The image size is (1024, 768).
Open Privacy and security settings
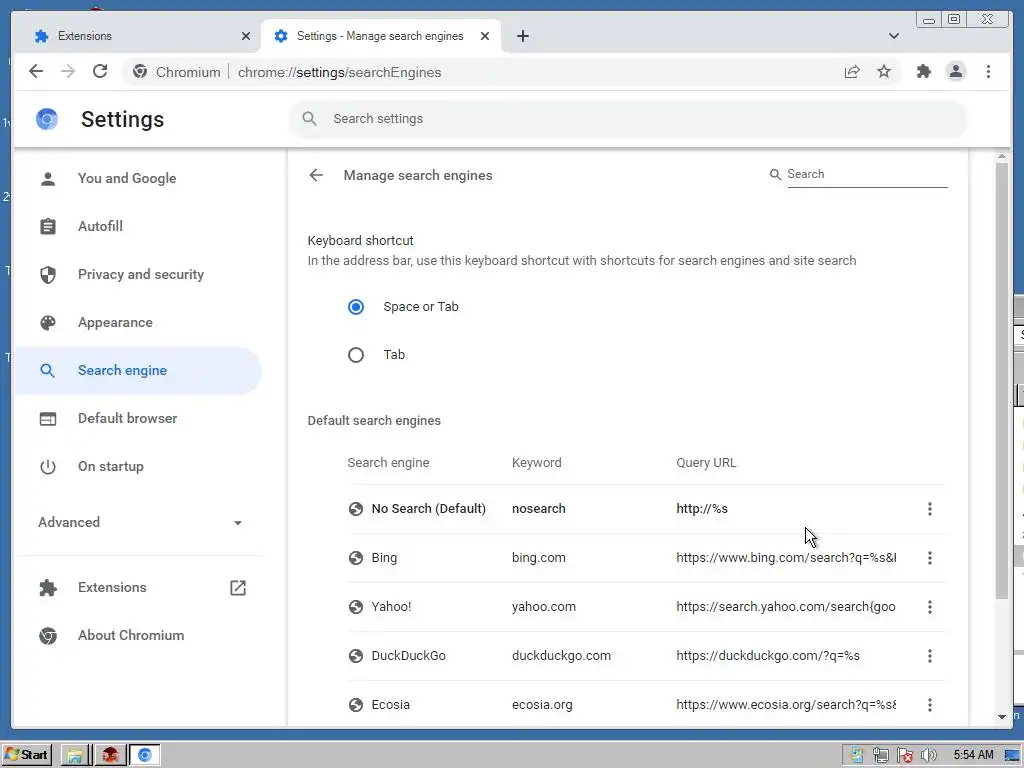[138, 274]
